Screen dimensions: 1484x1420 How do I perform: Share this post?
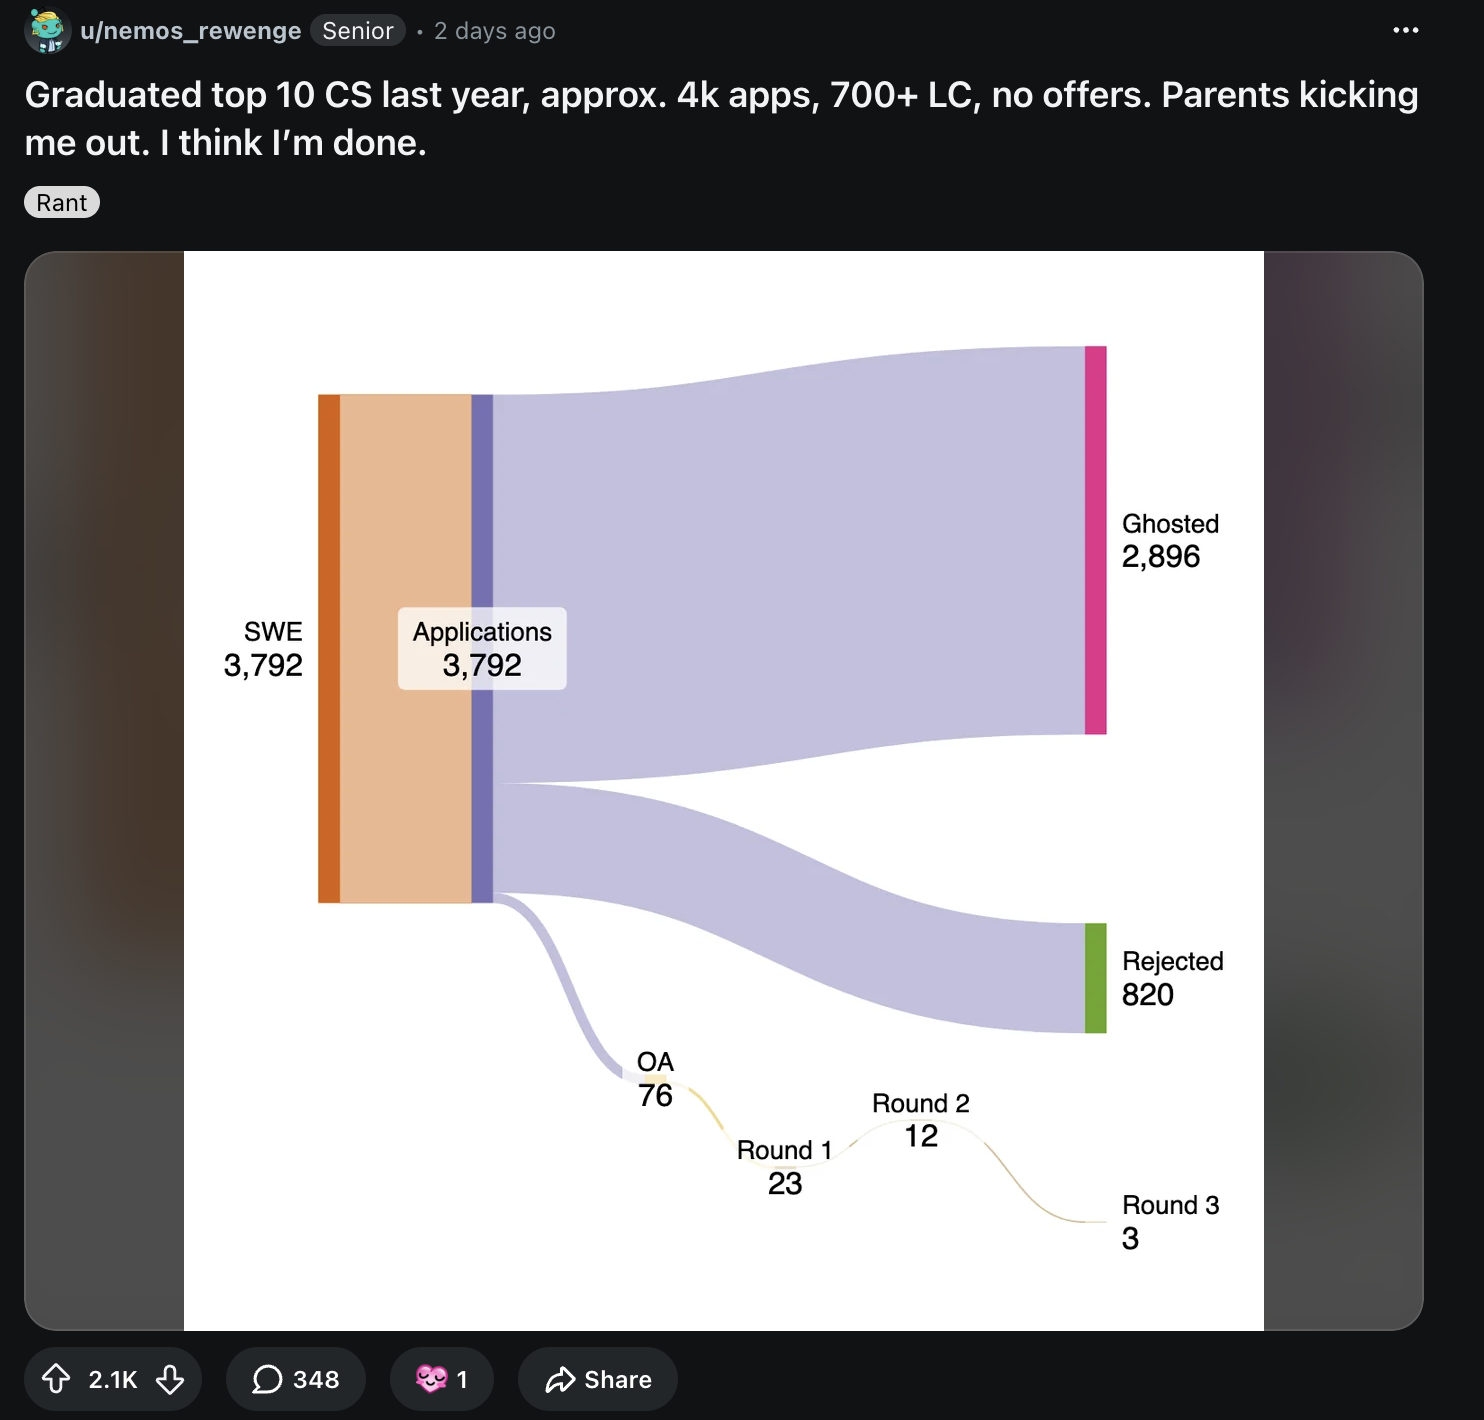click(x=598, y=1379)
